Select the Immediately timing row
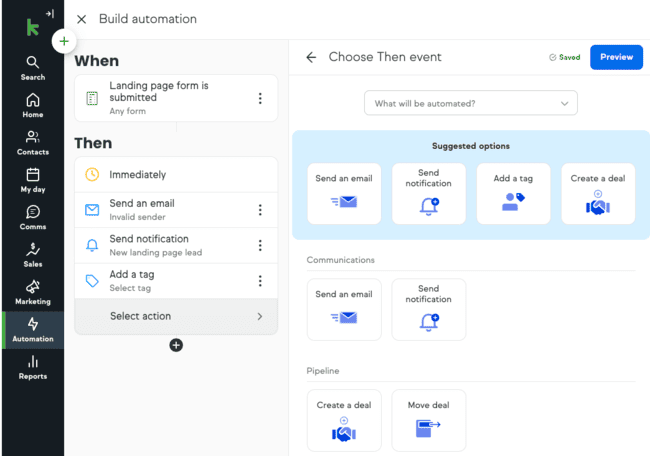The height and width of the screenshot is (456, 650). point(176,175)
